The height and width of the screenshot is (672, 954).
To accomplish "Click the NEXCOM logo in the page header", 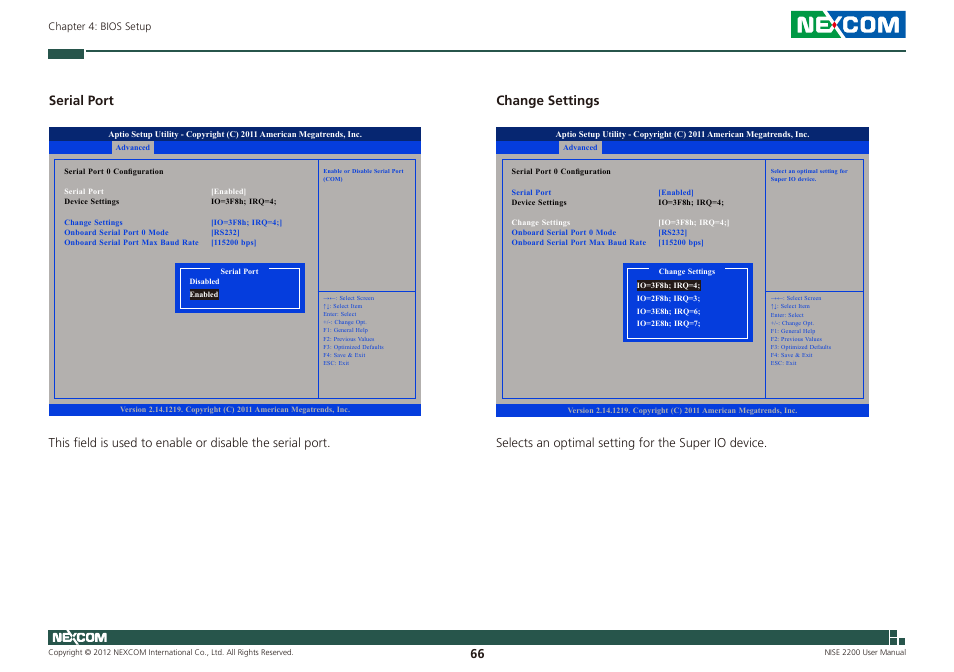I will (x=848, y=24).
